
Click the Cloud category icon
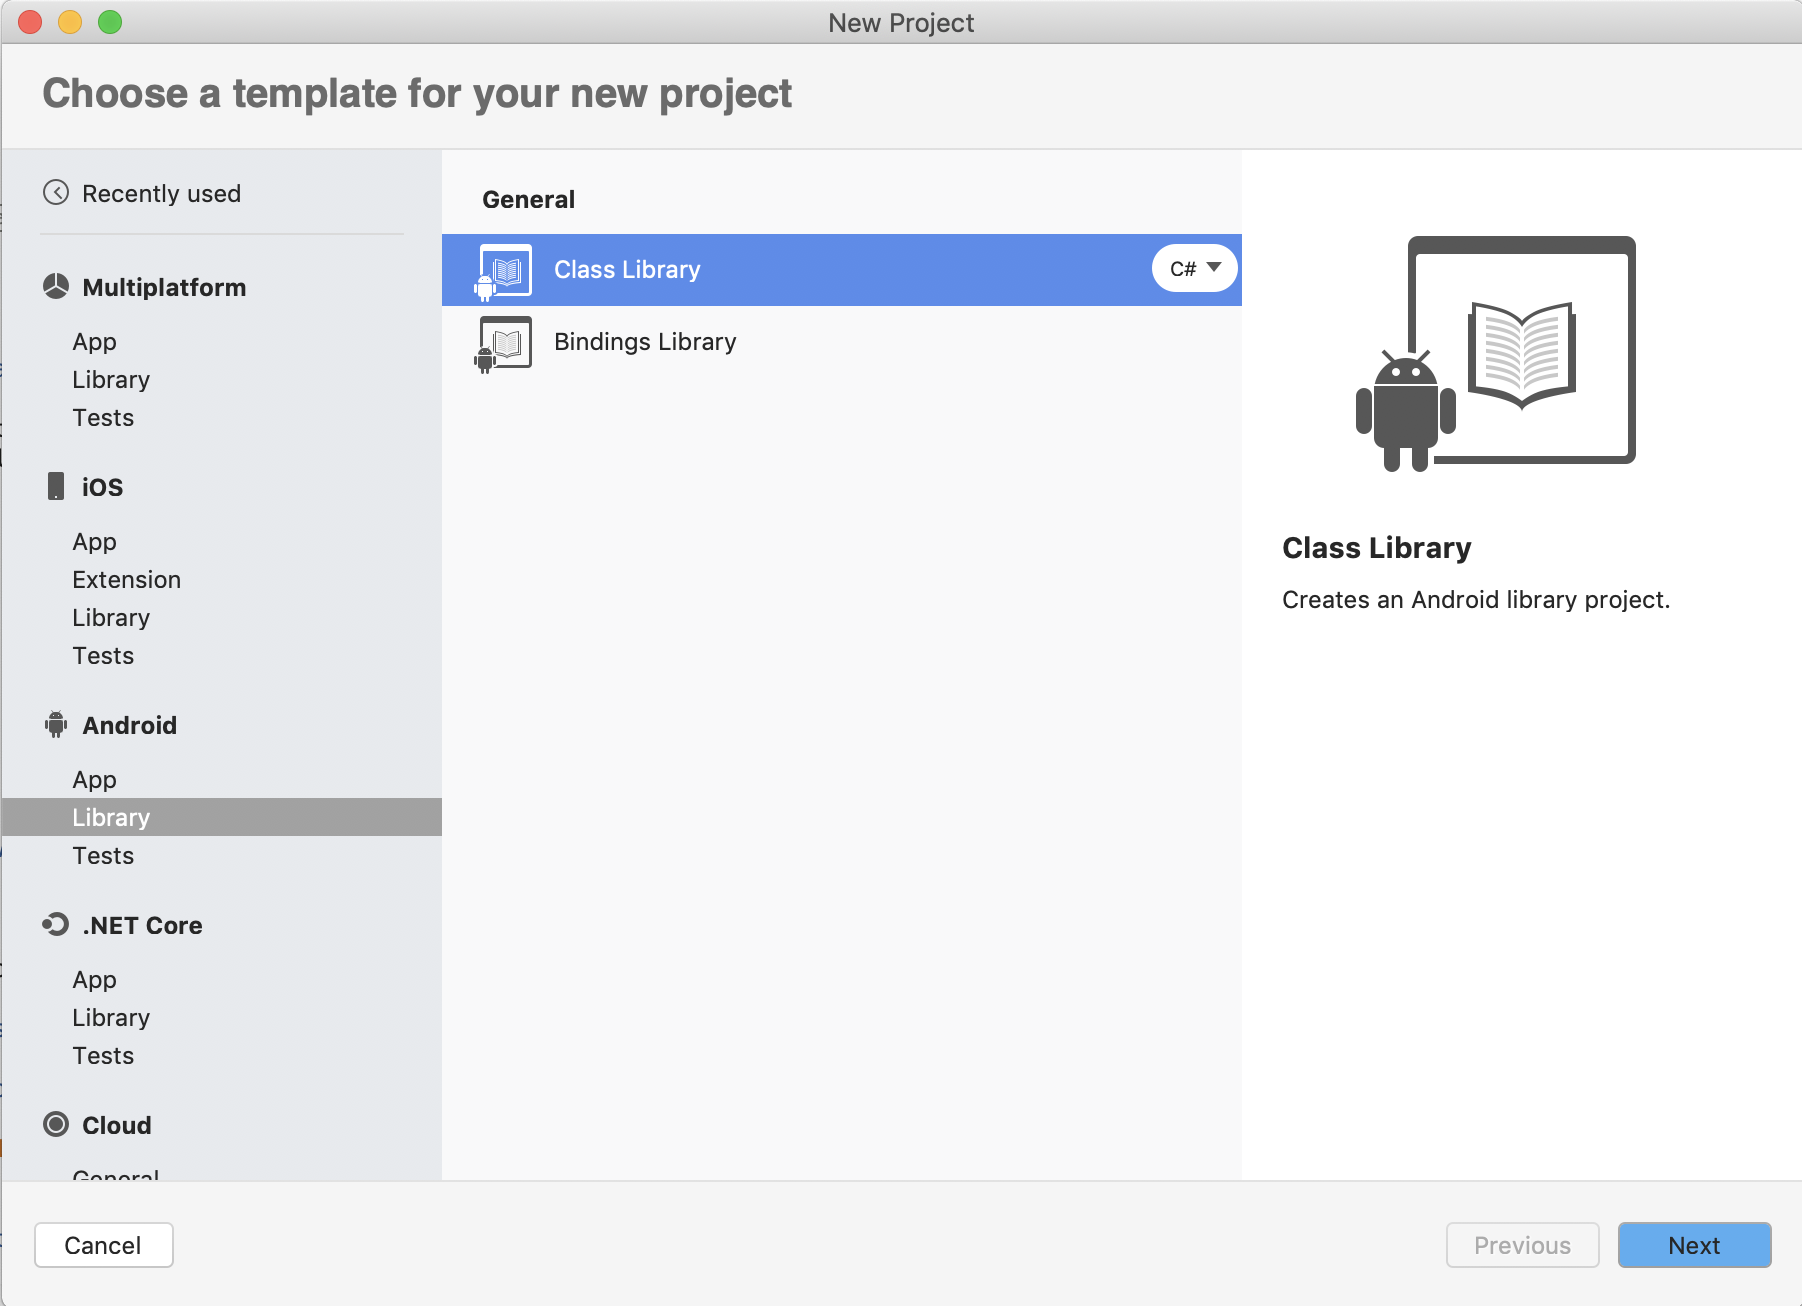56,1124
